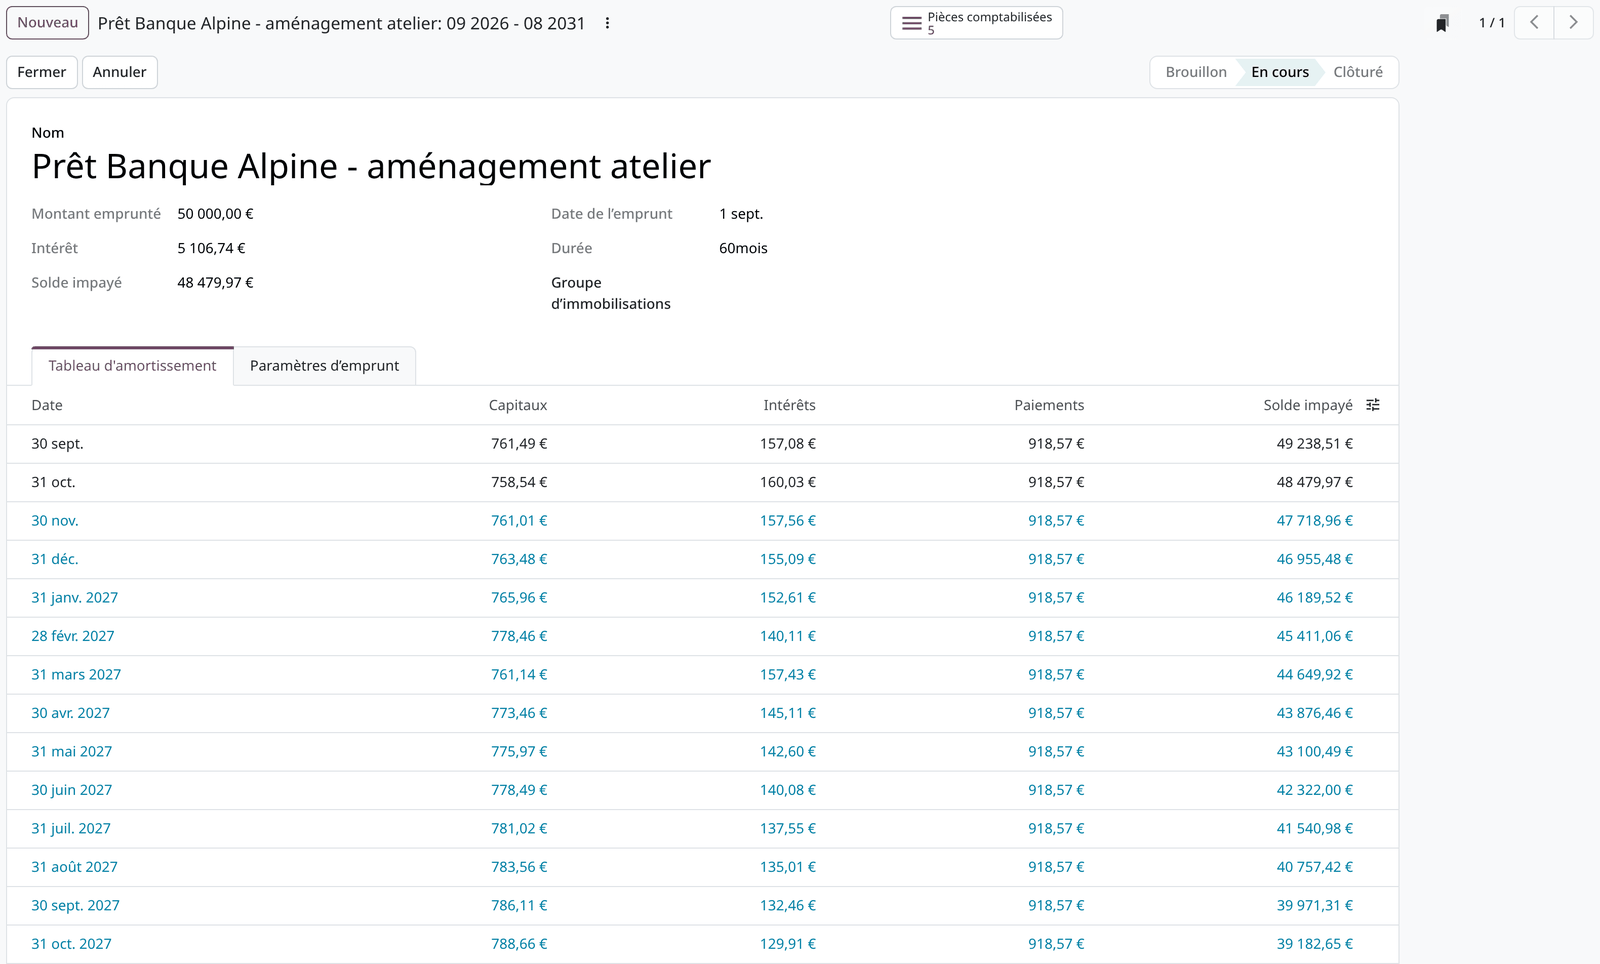Click Durée value 60mois

(743, 248)
